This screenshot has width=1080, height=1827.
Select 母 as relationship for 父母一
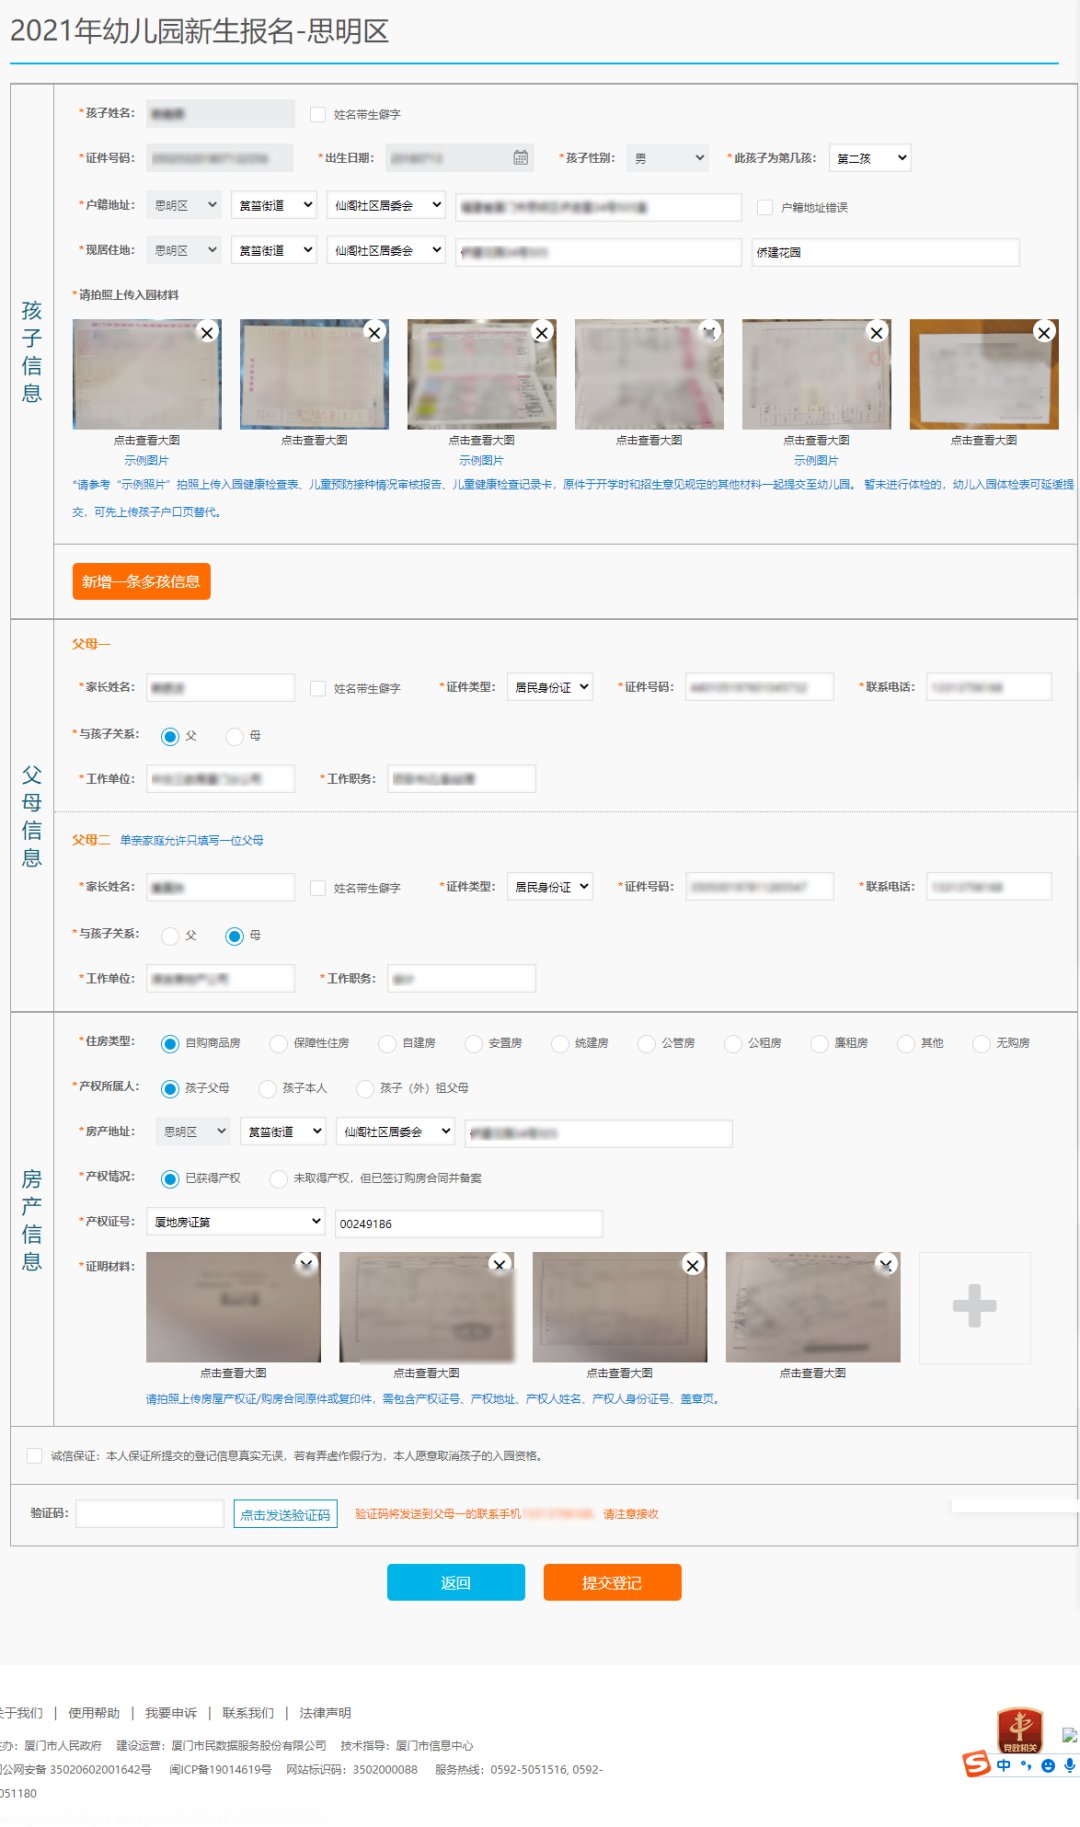tap(235, 737)
